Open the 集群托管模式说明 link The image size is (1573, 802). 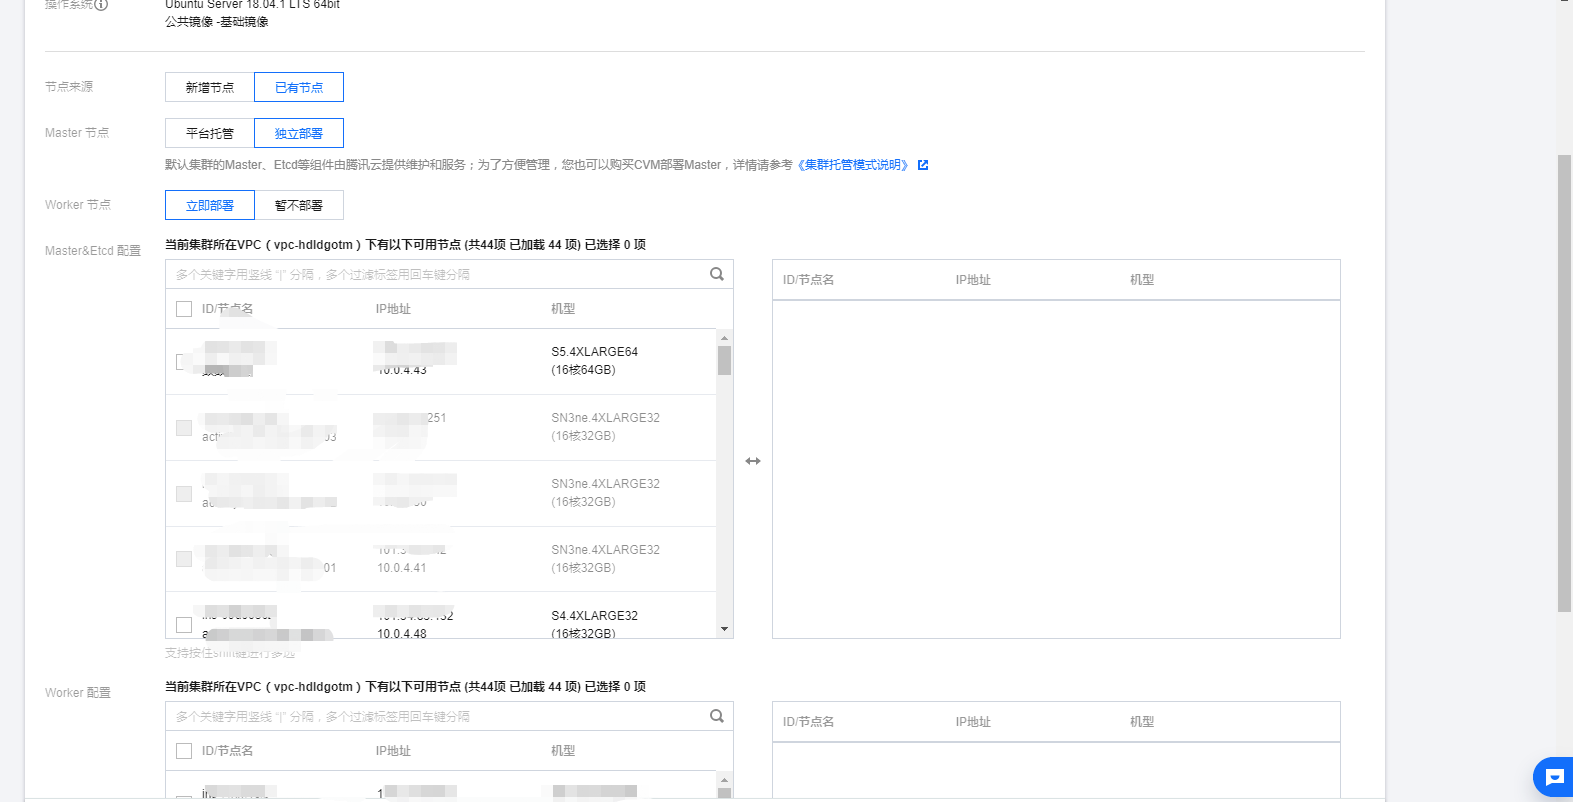(x=853, y=165)
